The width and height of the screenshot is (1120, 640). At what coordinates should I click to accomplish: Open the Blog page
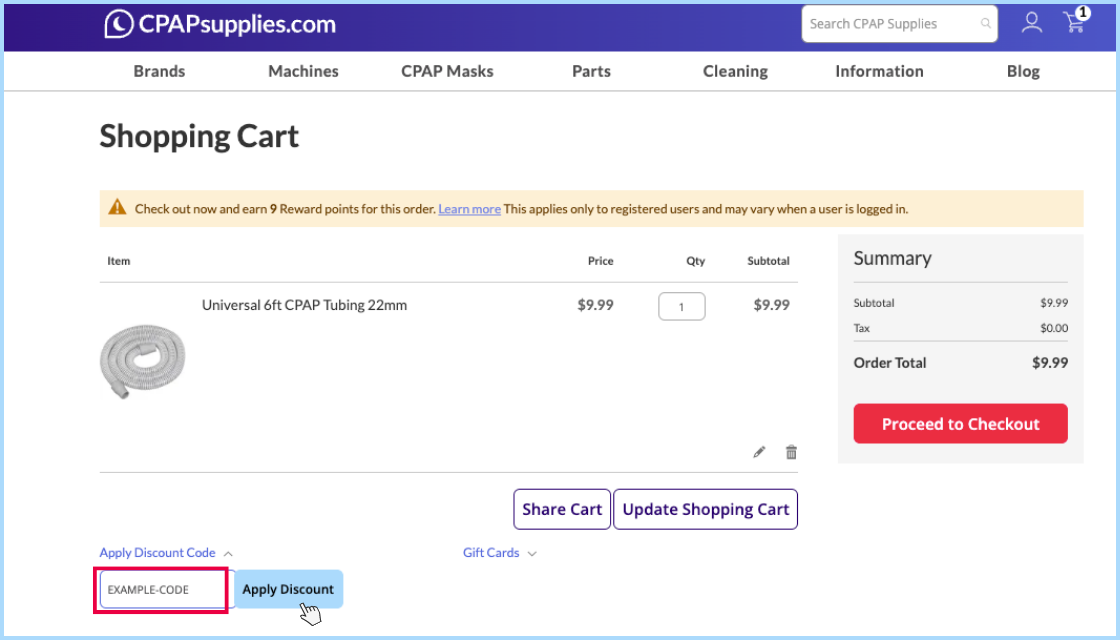1023,71
